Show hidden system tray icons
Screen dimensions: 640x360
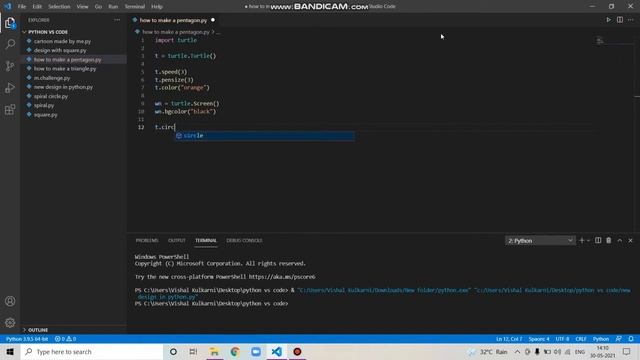click(x=517, y=351)
